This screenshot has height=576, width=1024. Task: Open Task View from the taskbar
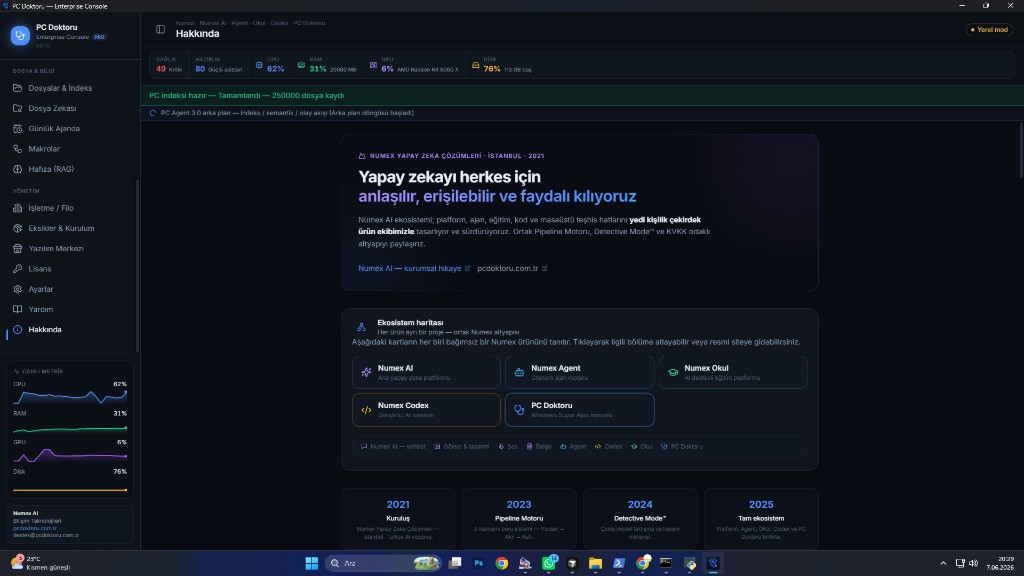pos(455,563)
